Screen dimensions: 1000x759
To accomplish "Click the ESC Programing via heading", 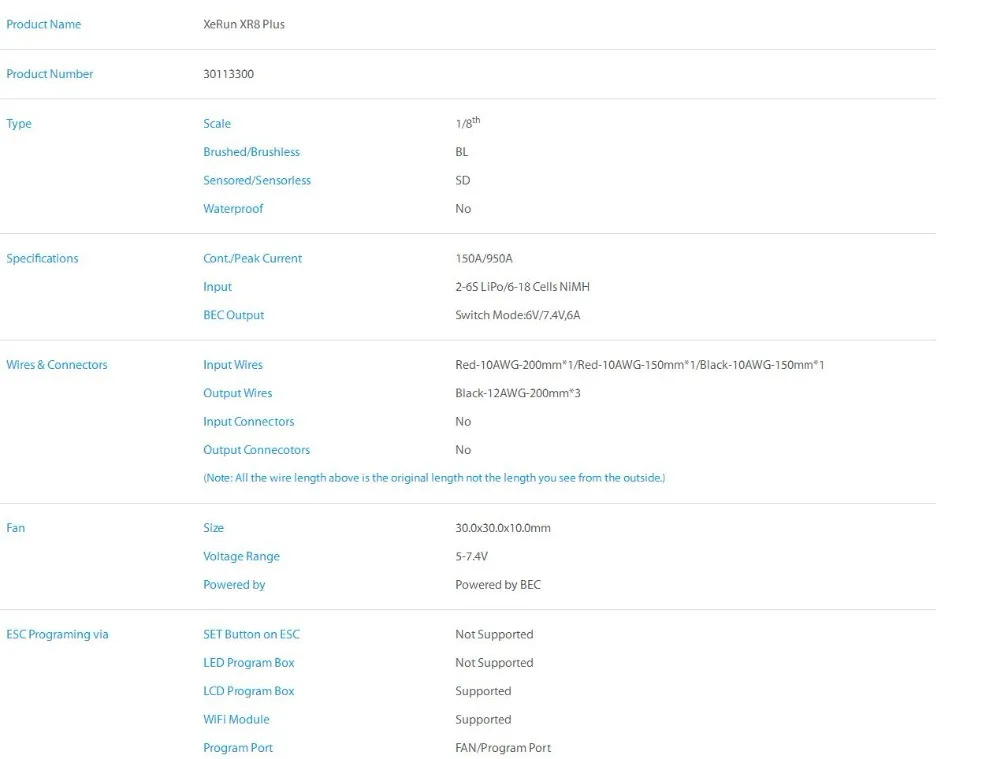I will pyautogui.click(x=58, y=635).
